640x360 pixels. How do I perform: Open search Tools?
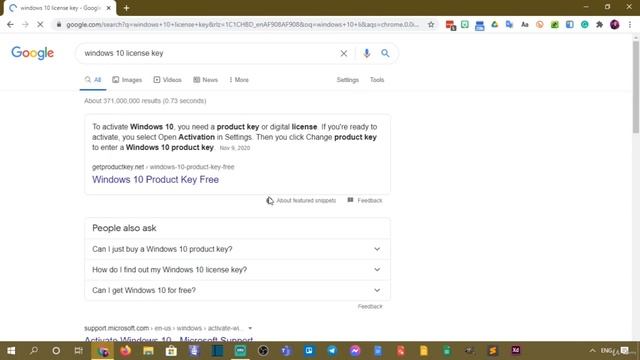[377, 80]
